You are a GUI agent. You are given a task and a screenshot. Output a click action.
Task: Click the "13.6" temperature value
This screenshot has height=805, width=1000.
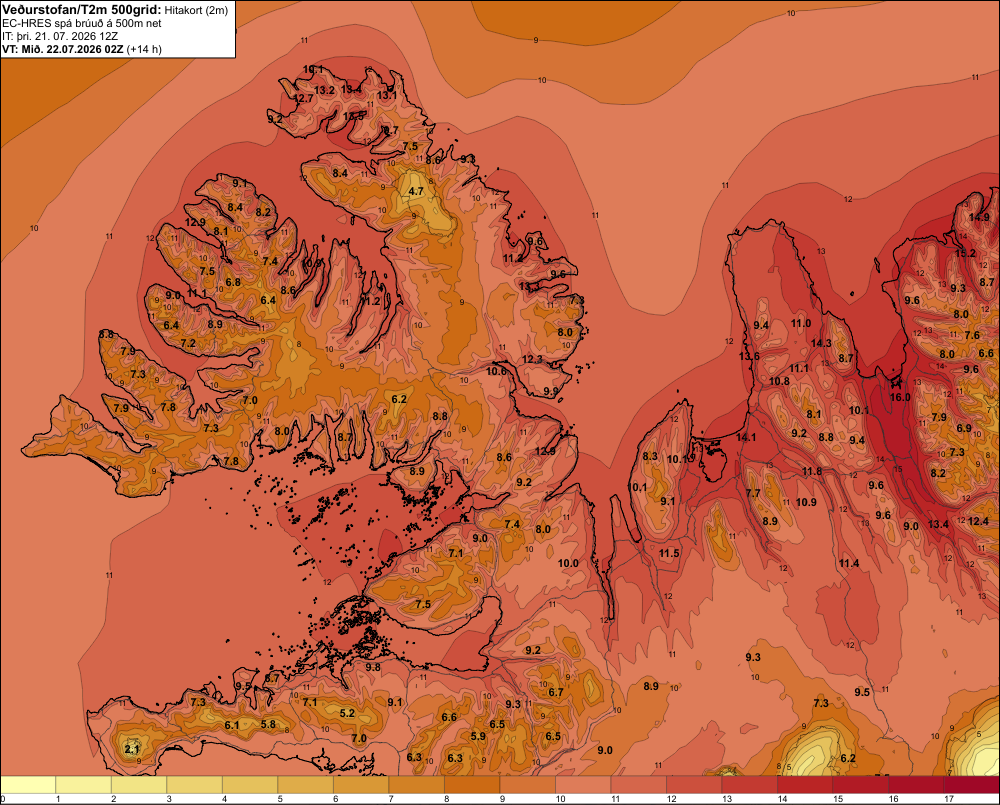tap(749, 357)
